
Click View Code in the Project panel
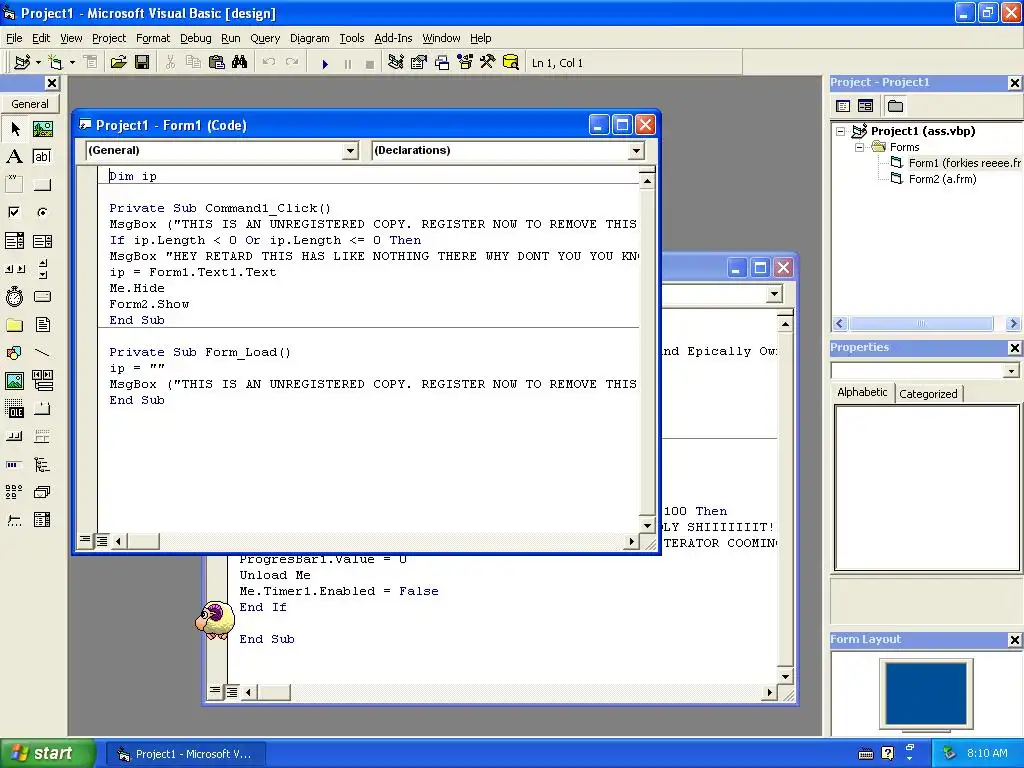[843, 106]
